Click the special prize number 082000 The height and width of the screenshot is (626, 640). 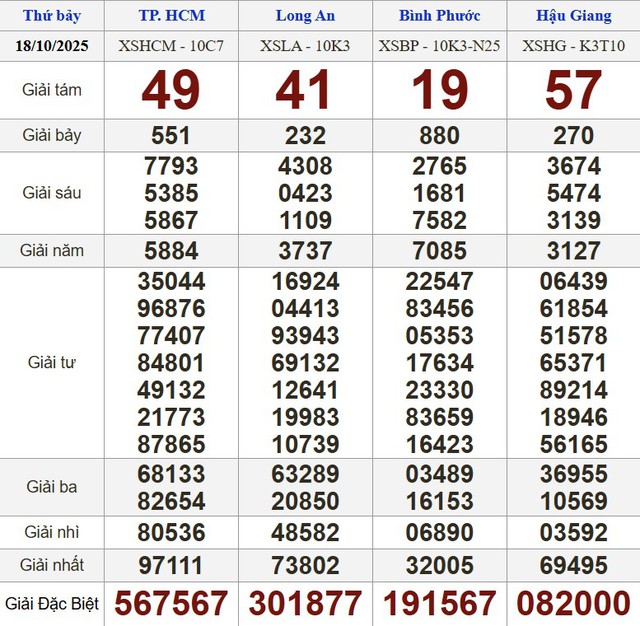tap(573, 603)
